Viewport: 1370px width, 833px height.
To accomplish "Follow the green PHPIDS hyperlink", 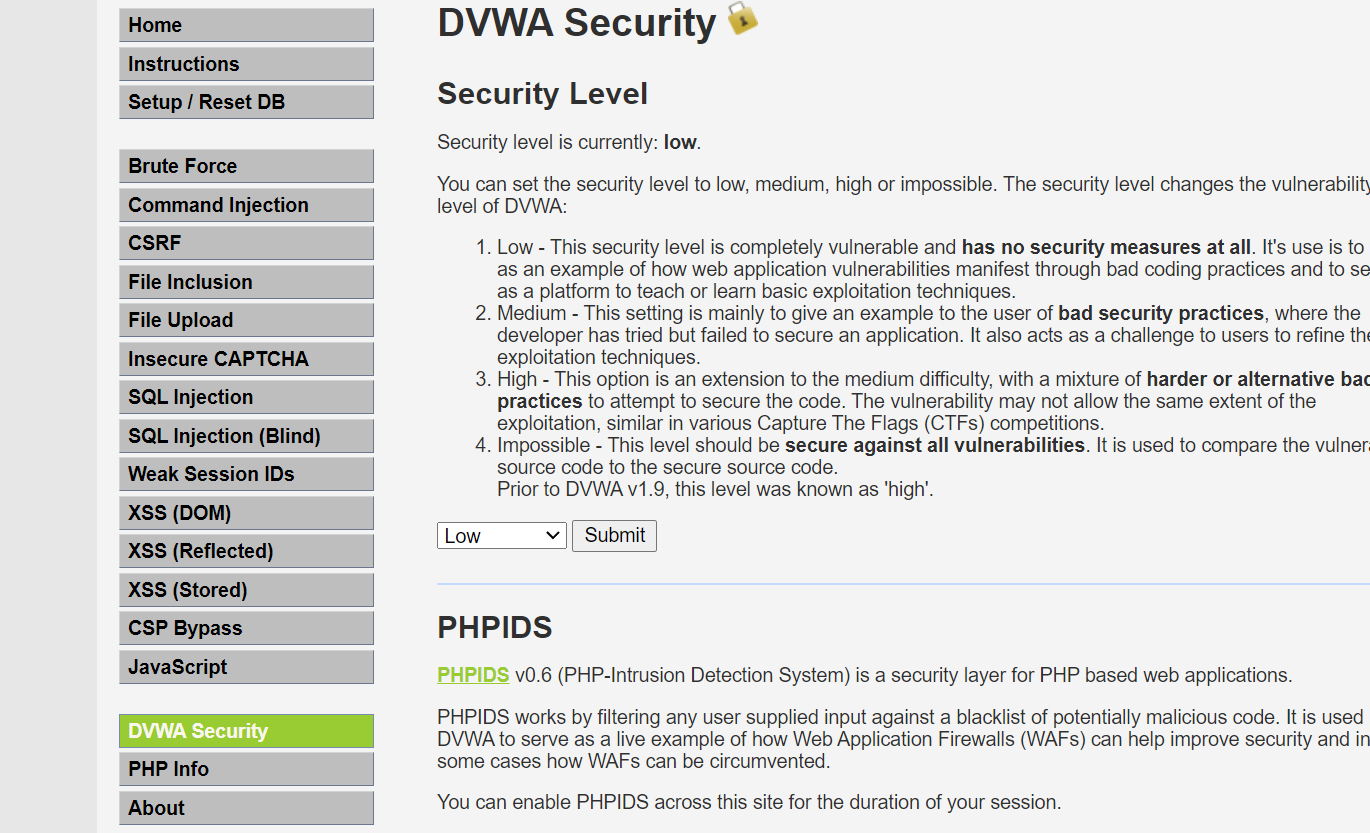I will [473, 675].
